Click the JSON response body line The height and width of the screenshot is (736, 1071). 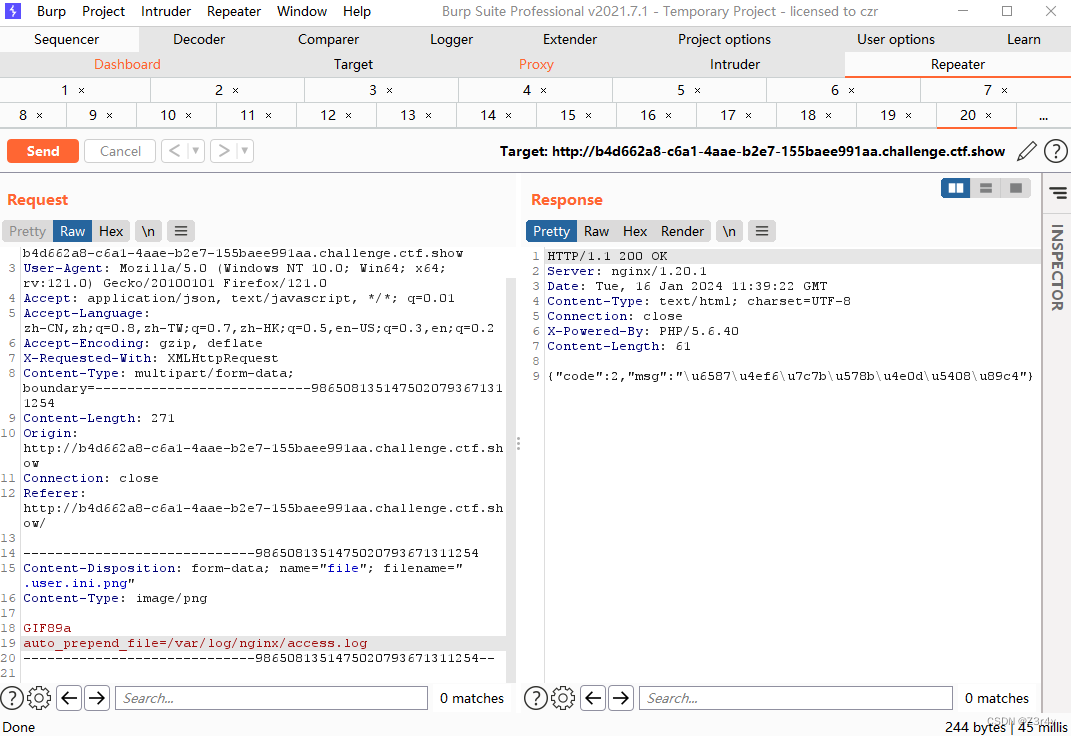pos(790,376)
